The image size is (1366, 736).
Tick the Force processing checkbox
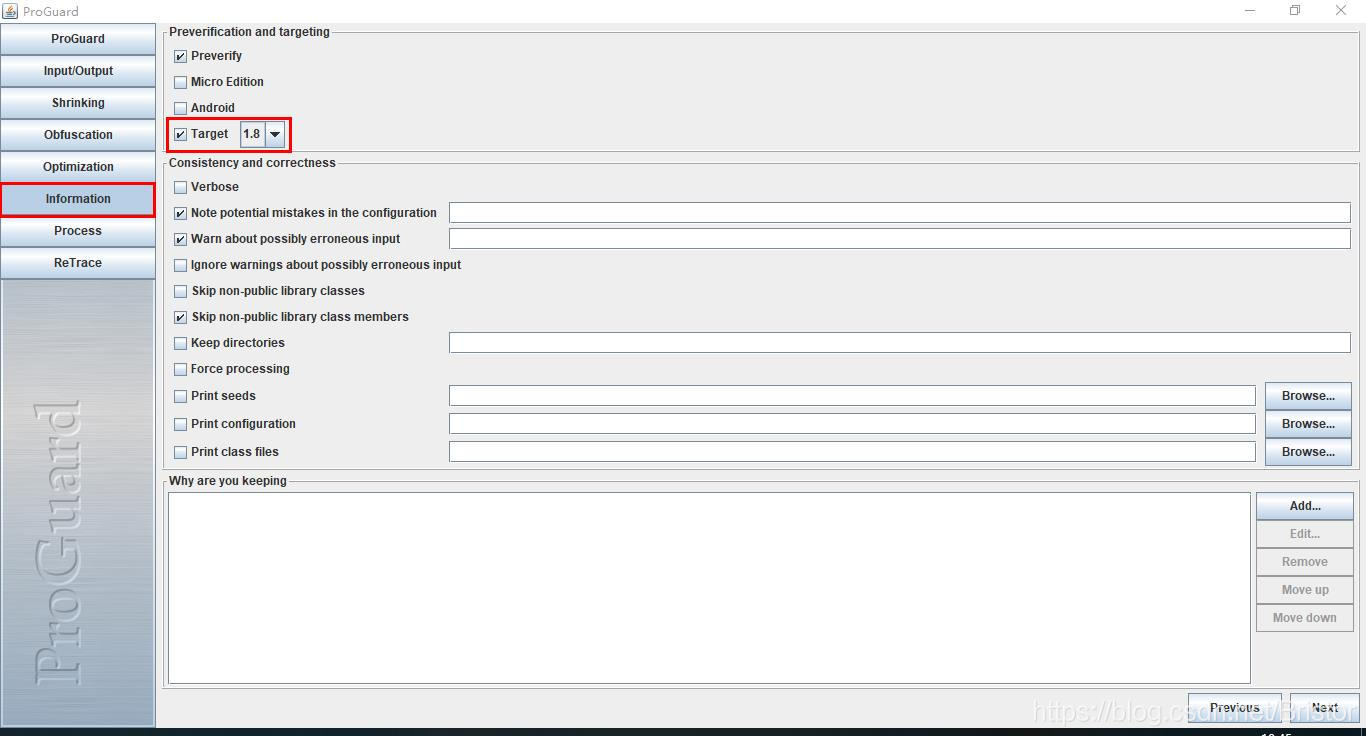pyautogui.click(x=180, y=370)
